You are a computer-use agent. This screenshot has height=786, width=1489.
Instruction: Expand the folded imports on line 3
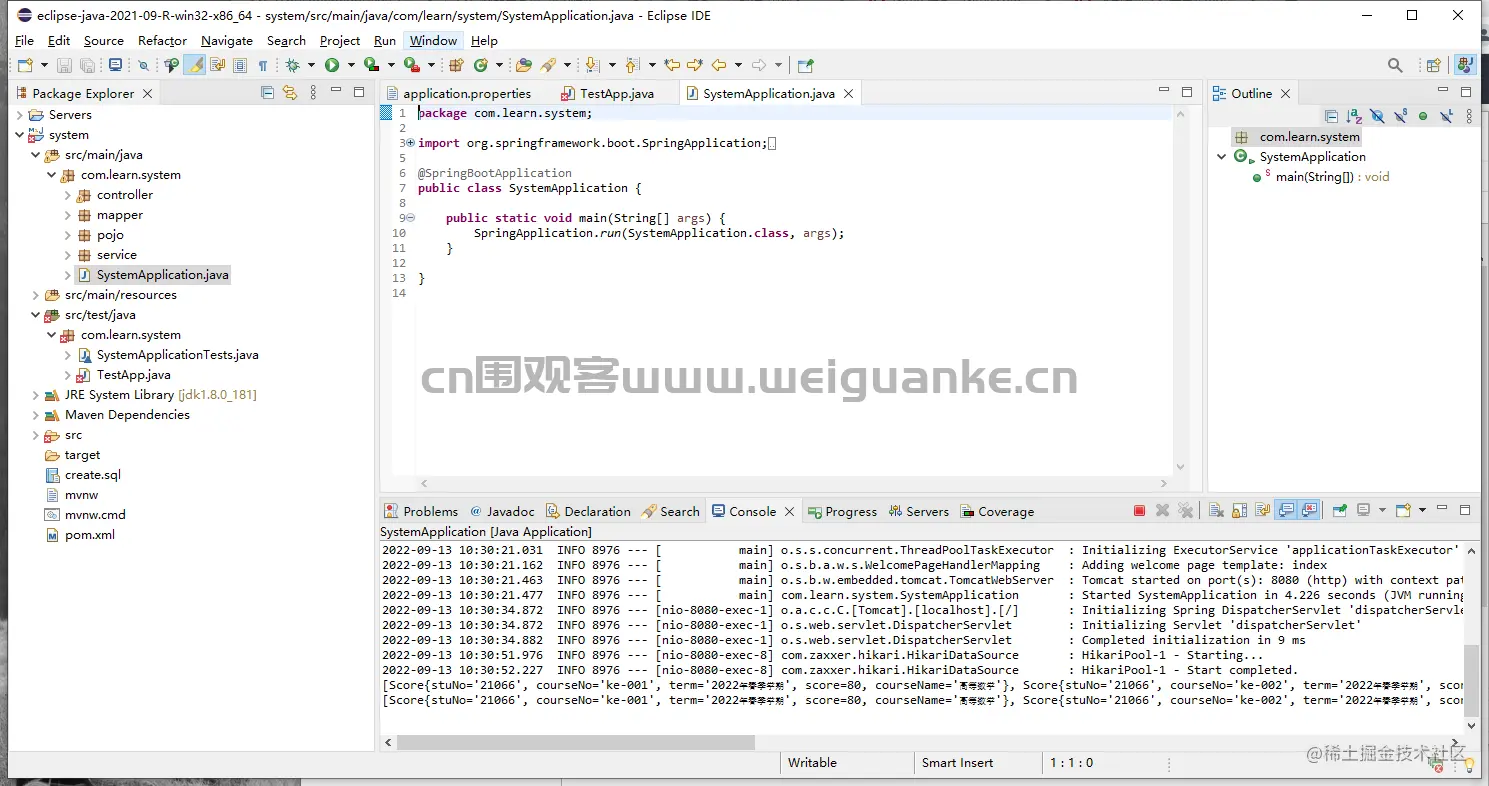point(410,143)
